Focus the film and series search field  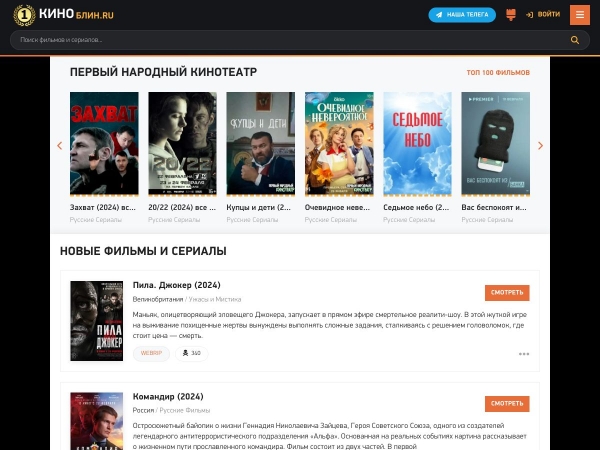click(x=300, y=40)
